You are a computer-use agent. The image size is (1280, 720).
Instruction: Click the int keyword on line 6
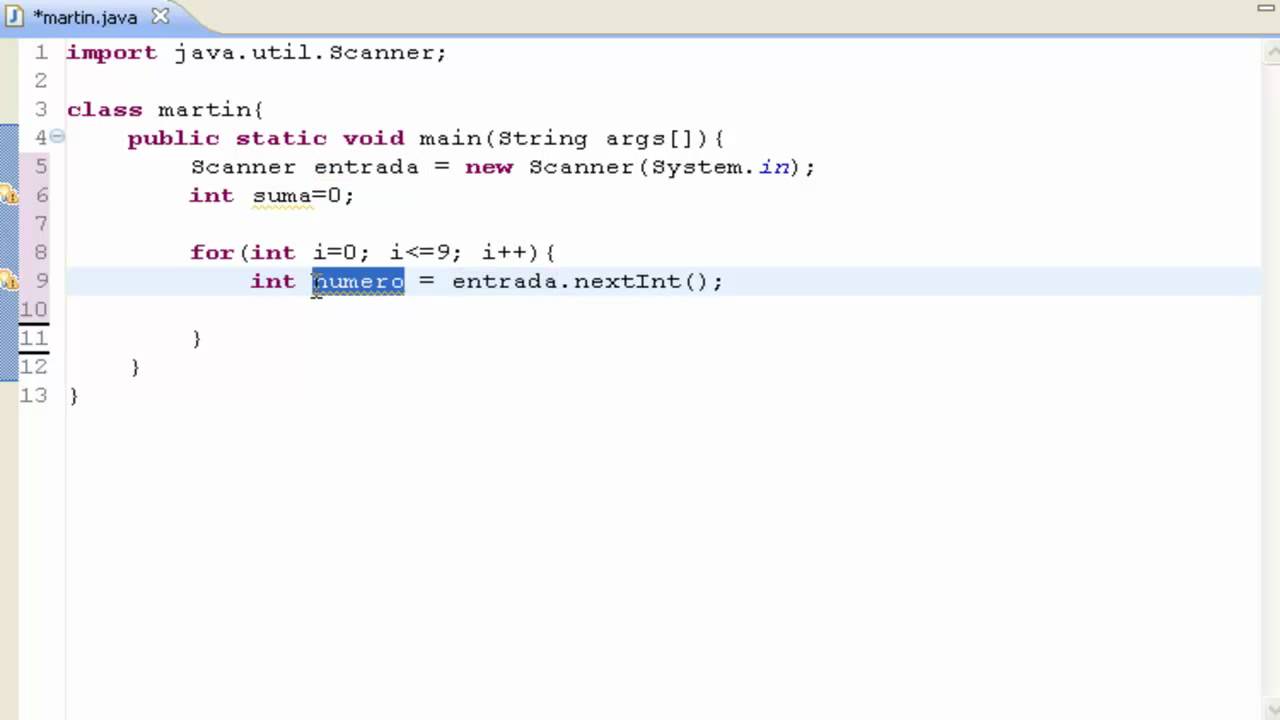[212, 196]
